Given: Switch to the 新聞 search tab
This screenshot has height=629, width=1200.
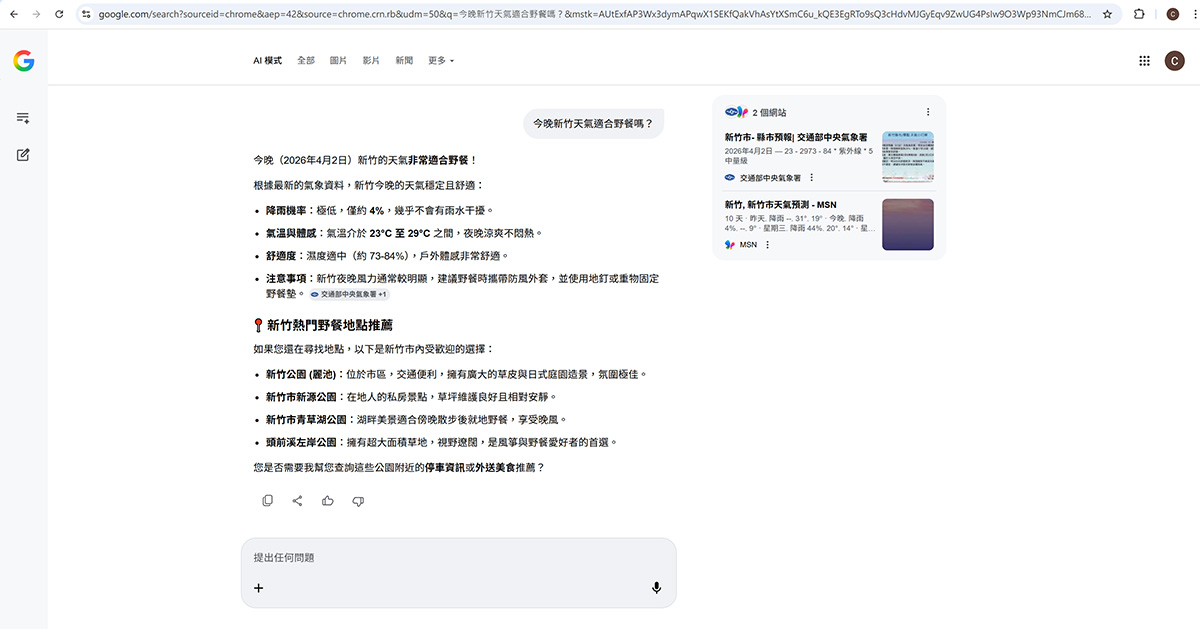Looking at the screenshot, I should pos(403,60).
